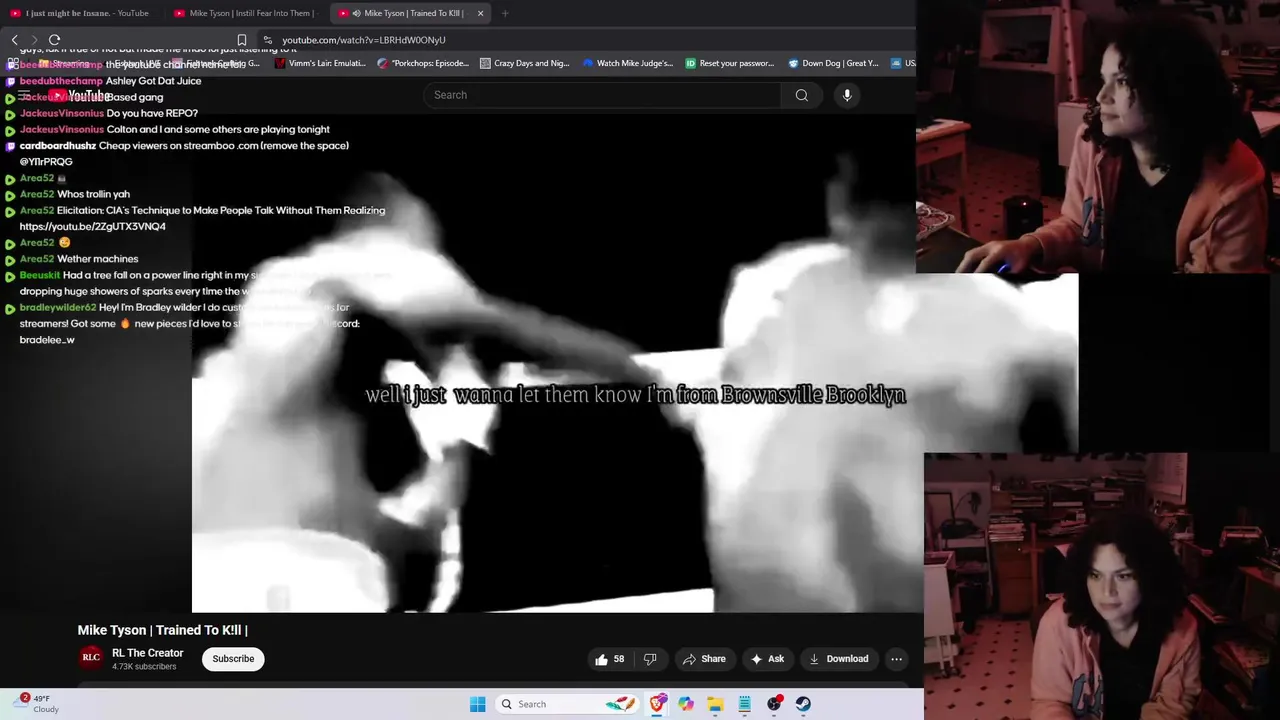The height and width of the screenshot is (720, 1280).
Task: Open the Reset your password bookmark
Action: click(730, 63)
